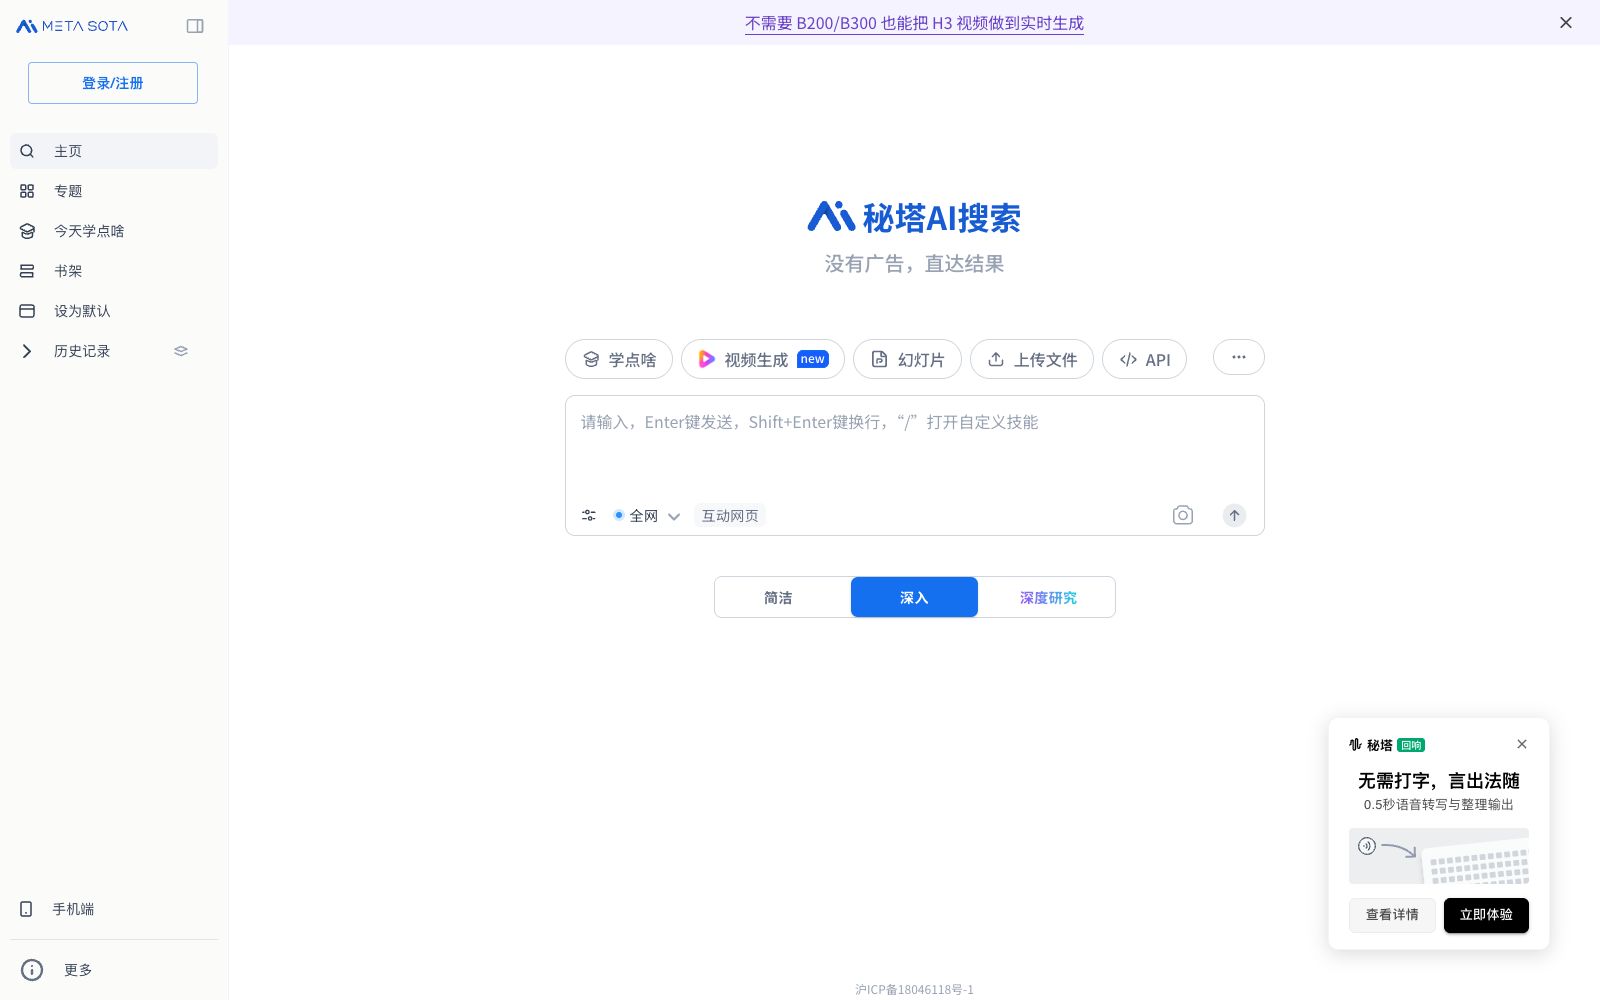Image resolution: width=1600 pixels, height=1000 pixels.
Task: Select the 深入 mode tab
Action: 914,597
